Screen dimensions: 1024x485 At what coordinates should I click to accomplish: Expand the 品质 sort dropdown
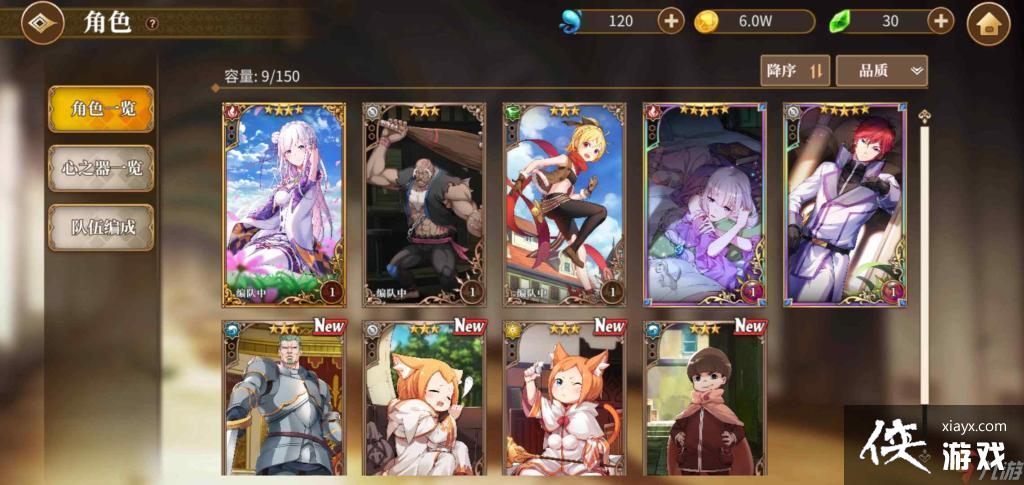point(882,70)
